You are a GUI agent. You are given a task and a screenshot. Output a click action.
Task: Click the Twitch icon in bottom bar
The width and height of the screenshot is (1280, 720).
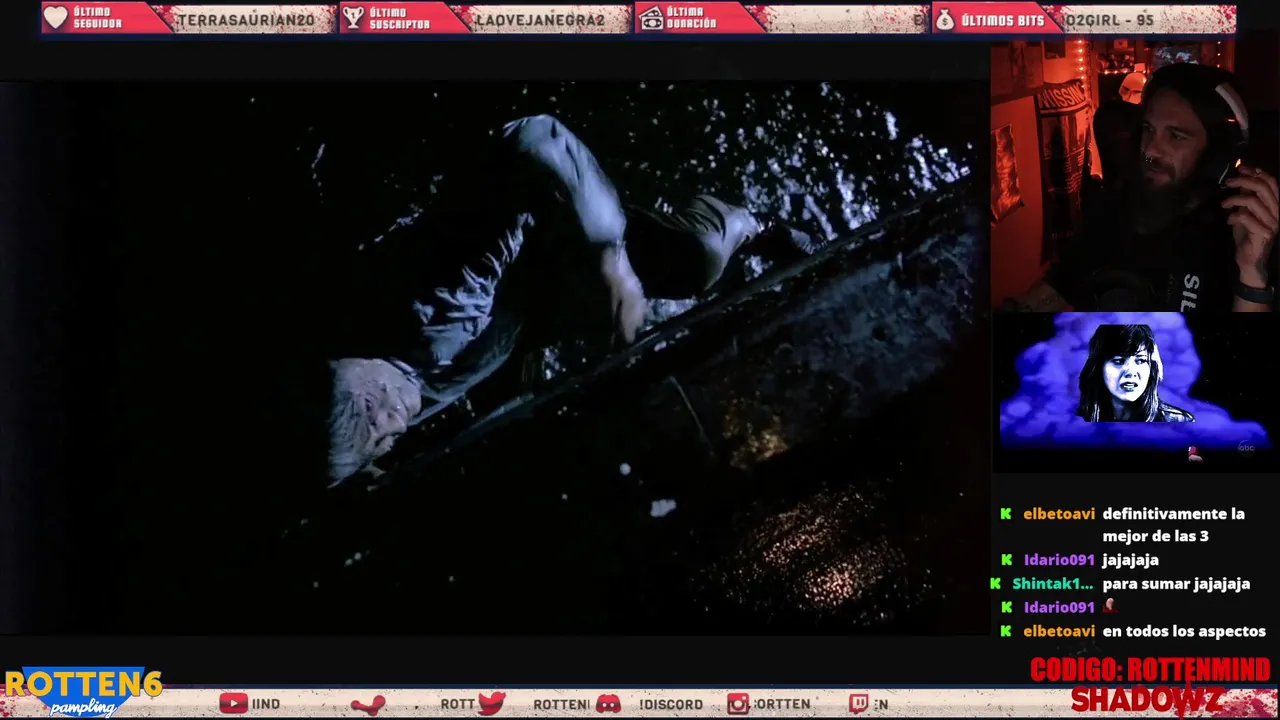[x=859, y=704]
